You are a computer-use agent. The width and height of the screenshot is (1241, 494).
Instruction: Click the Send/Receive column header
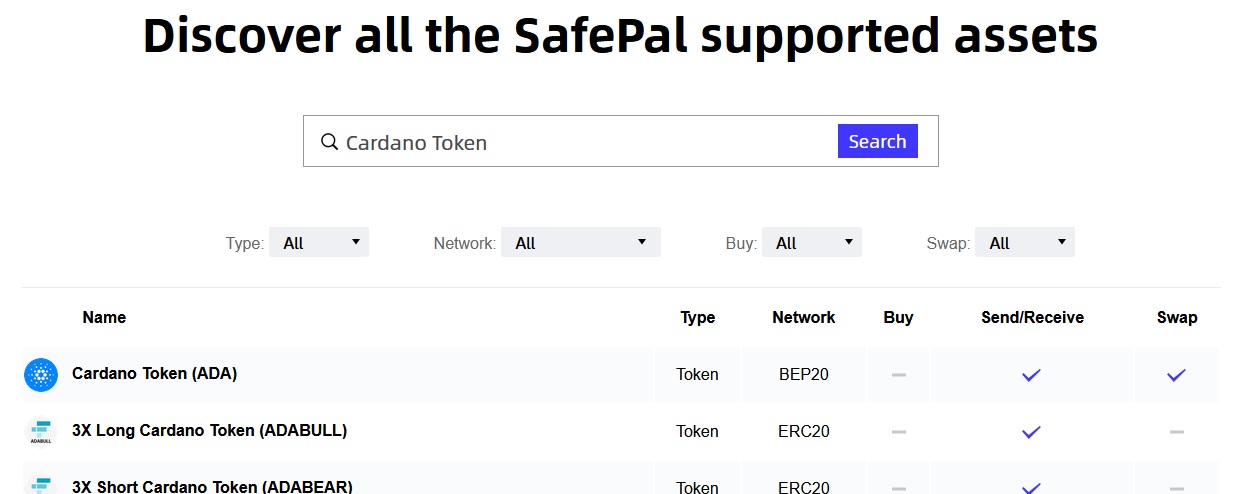(1032, 317)
